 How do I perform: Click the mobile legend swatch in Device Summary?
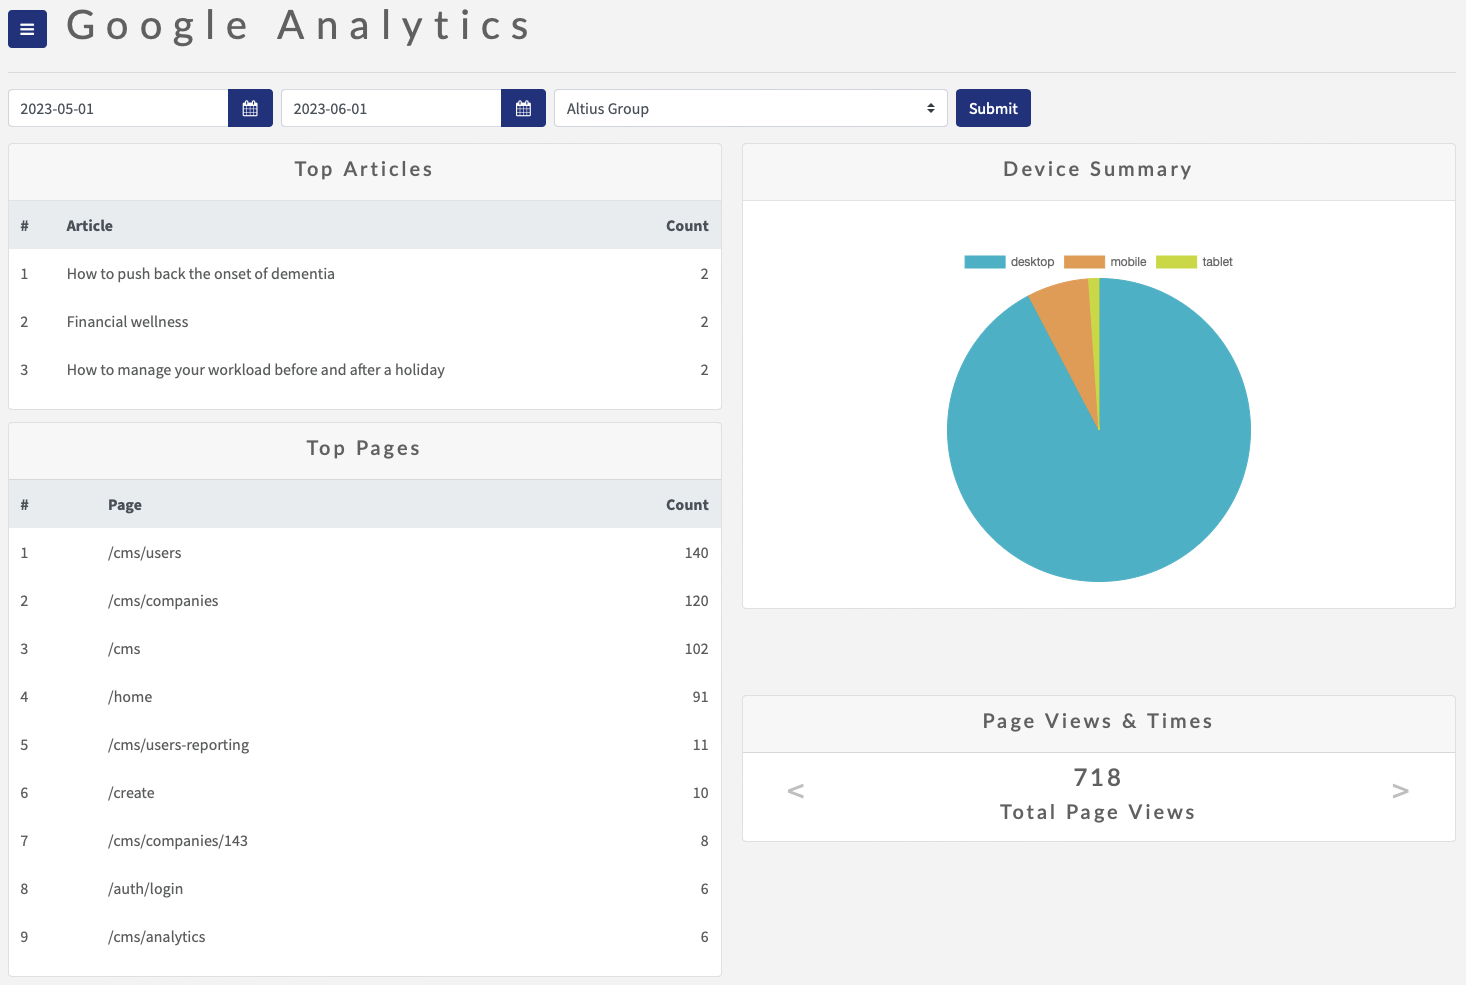[1084, 261]
